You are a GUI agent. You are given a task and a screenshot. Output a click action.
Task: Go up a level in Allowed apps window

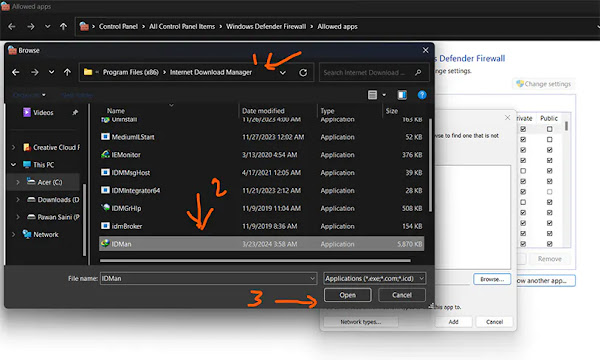pos(63,26)
